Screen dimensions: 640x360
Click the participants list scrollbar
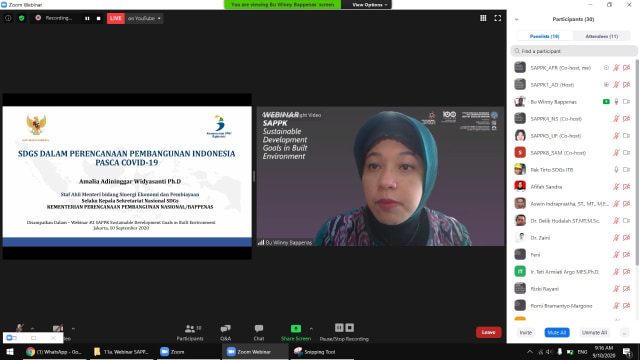(637, 163)
